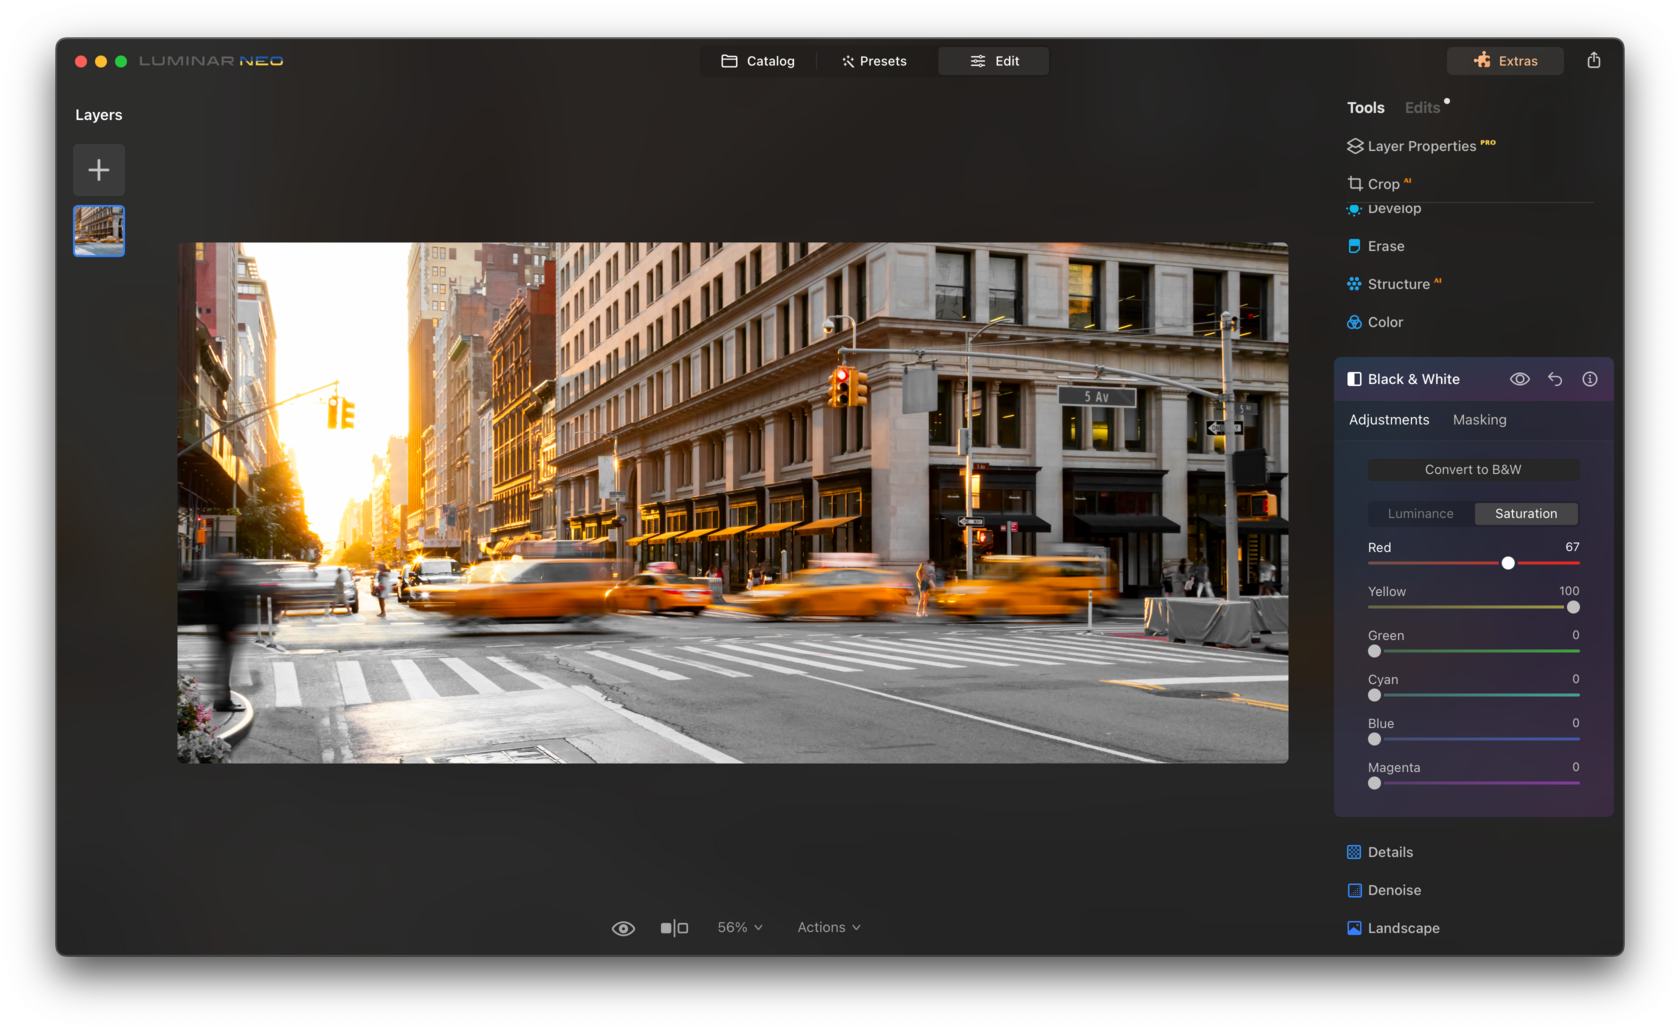1680x1030 pixels.
Task: Open the Color tool
Action: coord(1384,322)
